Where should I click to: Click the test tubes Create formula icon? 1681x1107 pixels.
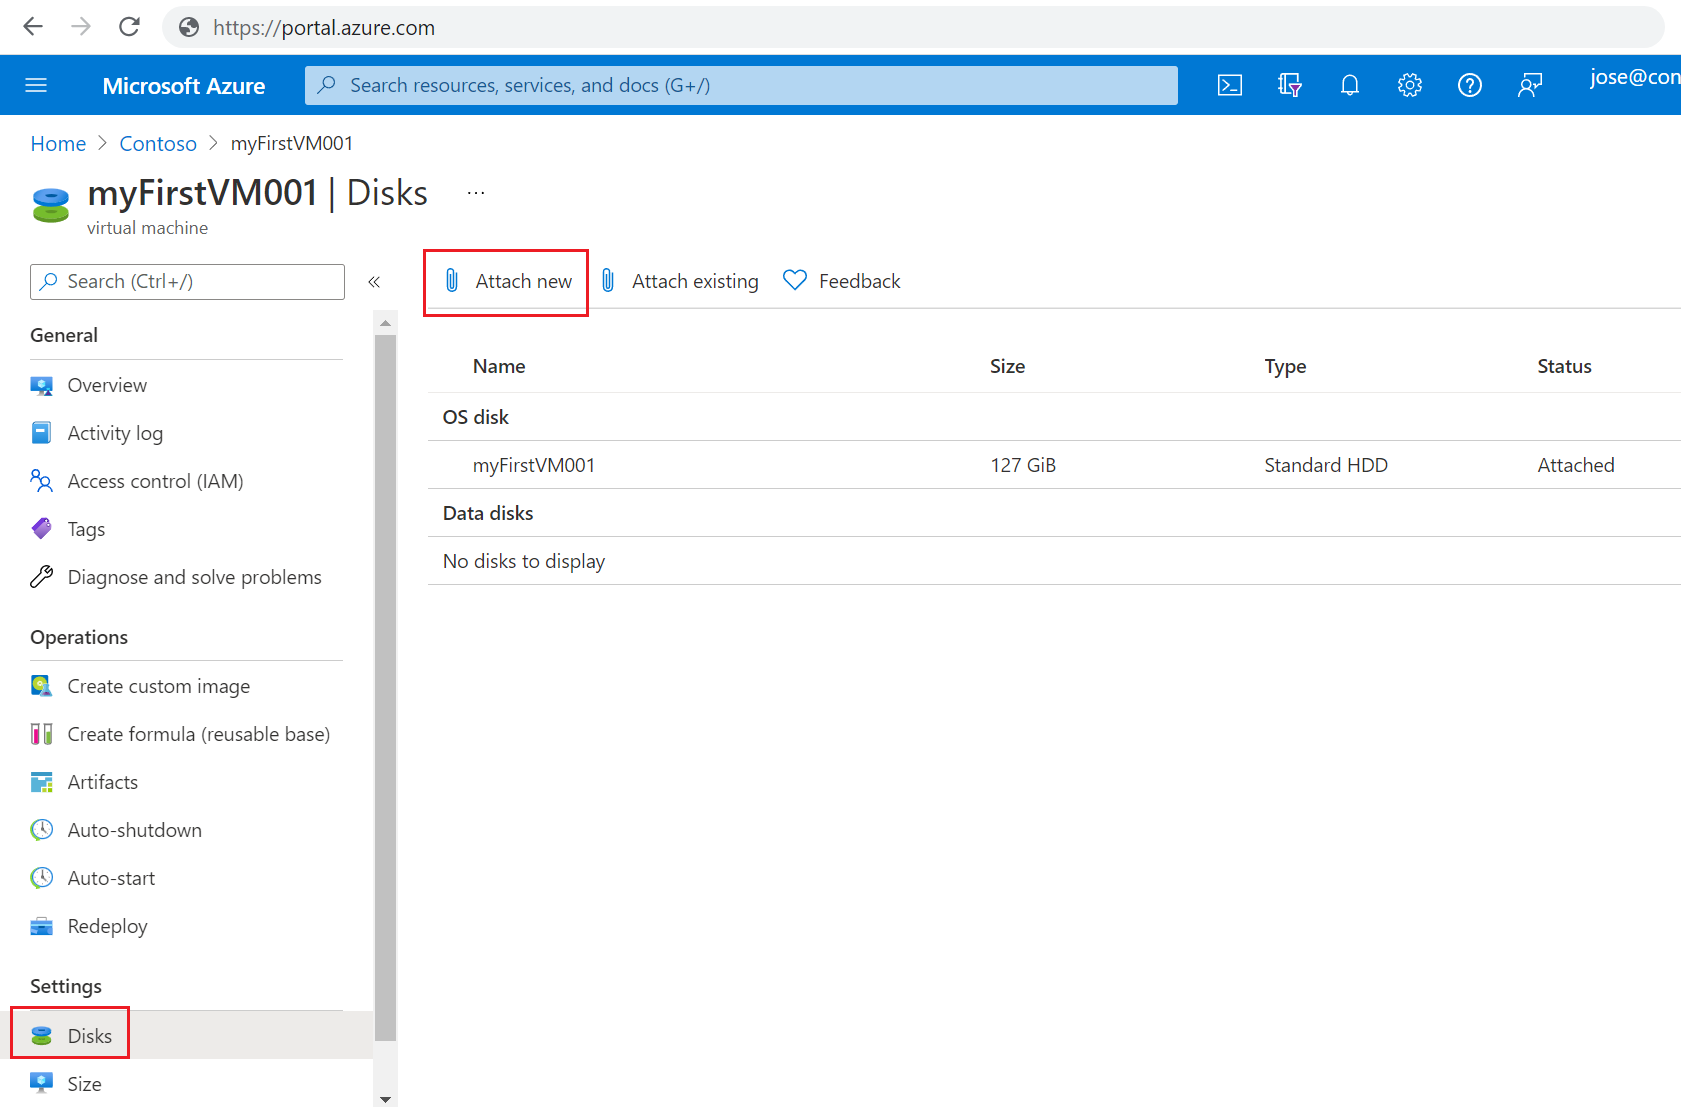click(x=41, y=734)
